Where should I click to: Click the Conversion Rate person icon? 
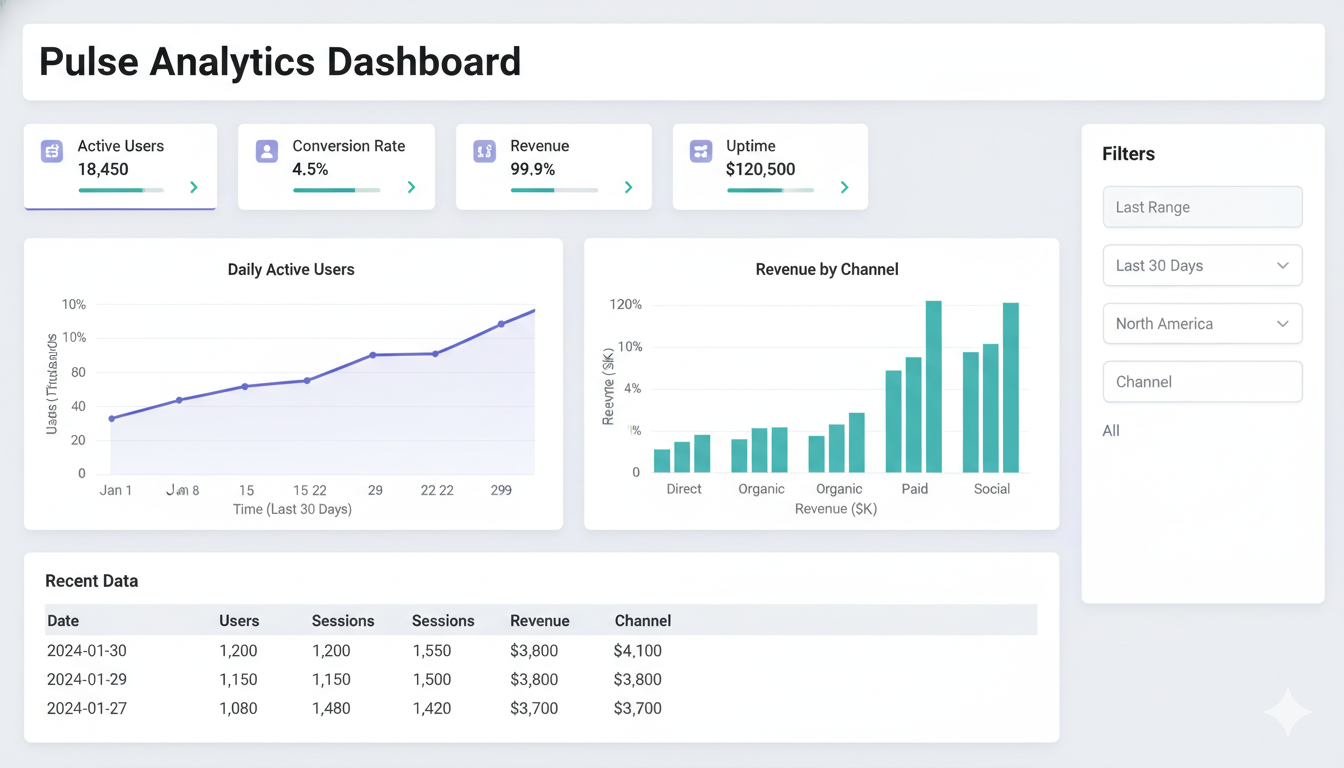pyautogui.click(x=267, y=151)
